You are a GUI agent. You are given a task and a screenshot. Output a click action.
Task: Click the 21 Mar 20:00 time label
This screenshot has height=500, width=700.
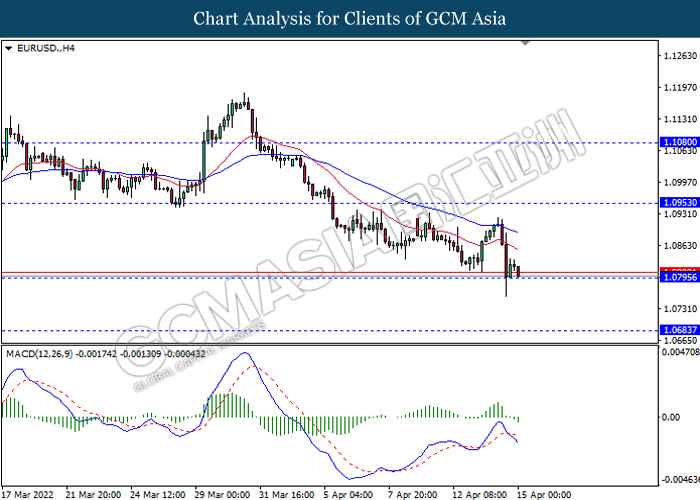93,495
